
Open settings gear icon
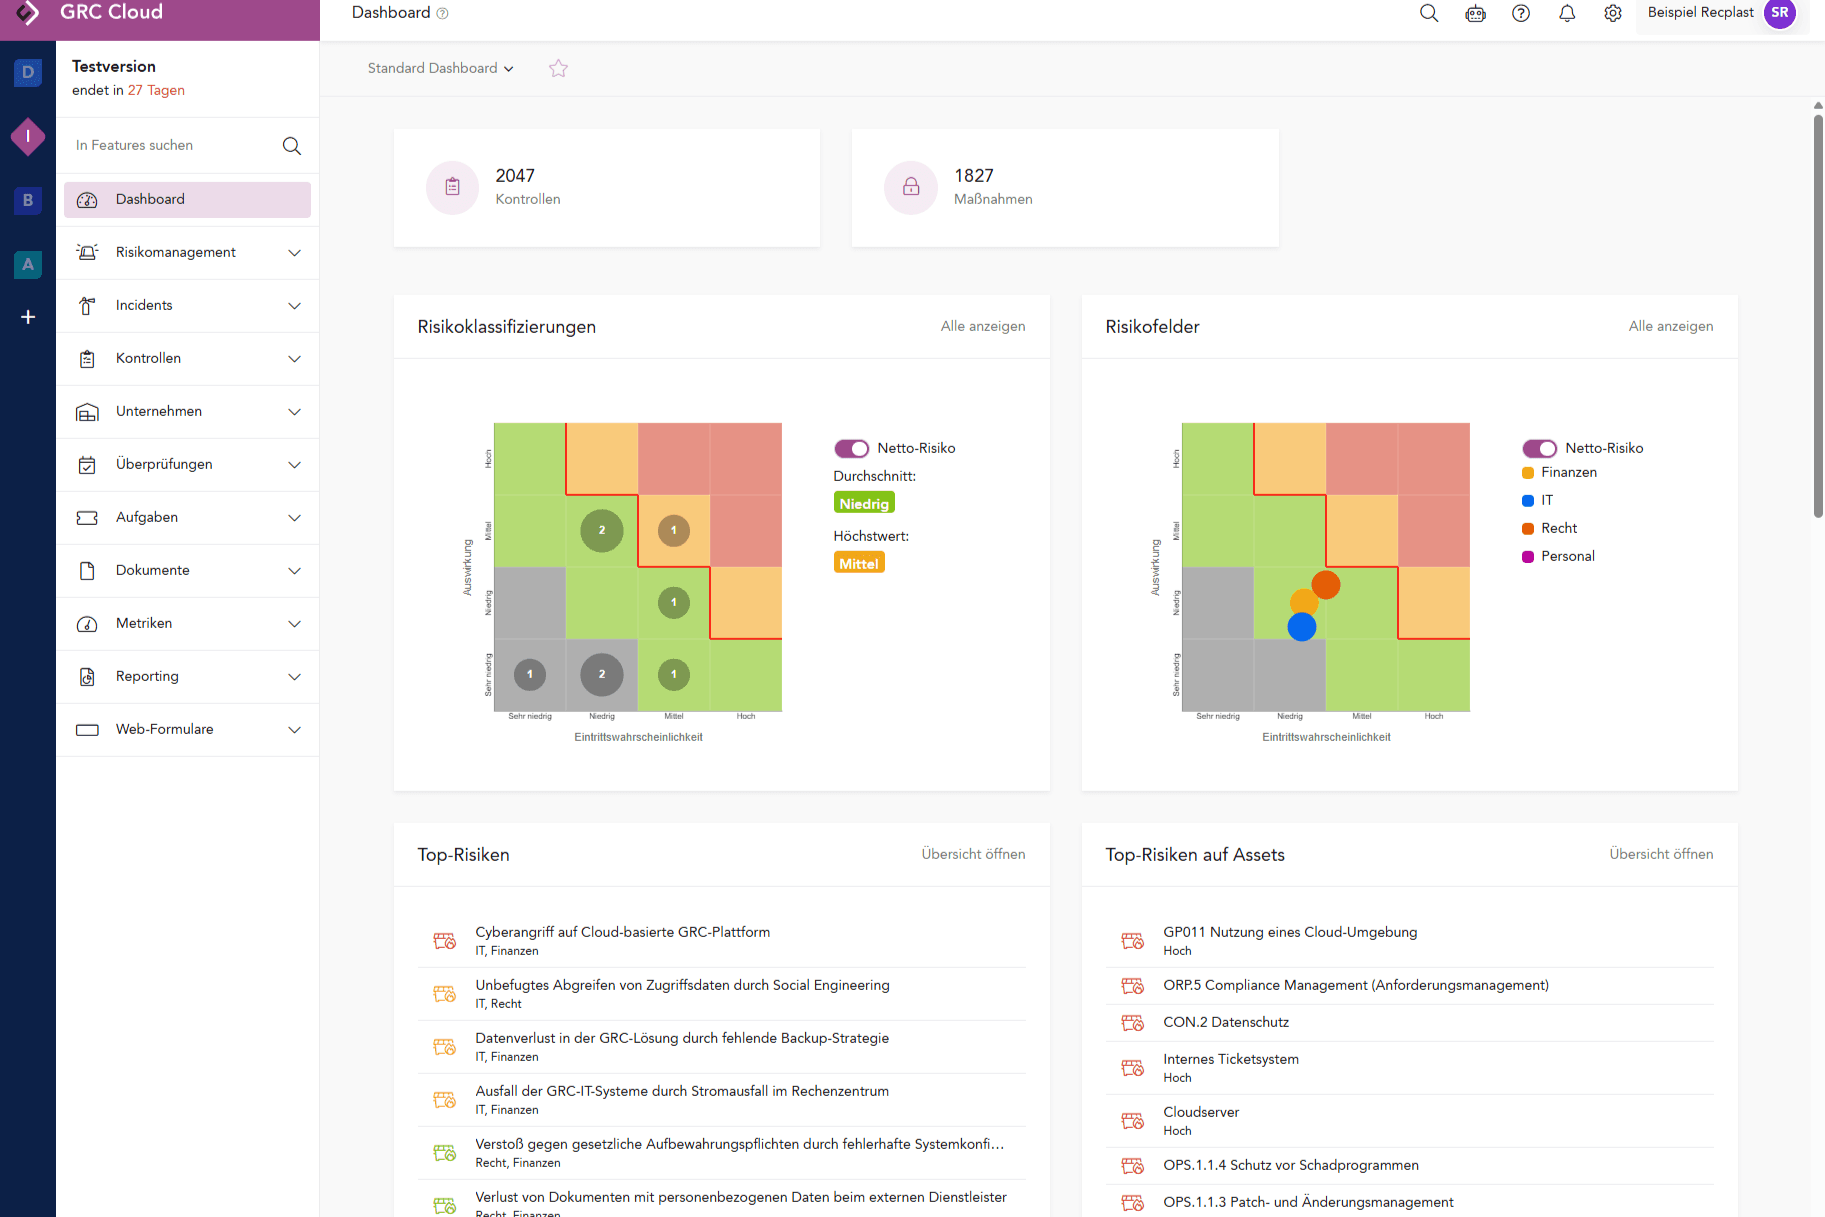[x=1613, y=13]
